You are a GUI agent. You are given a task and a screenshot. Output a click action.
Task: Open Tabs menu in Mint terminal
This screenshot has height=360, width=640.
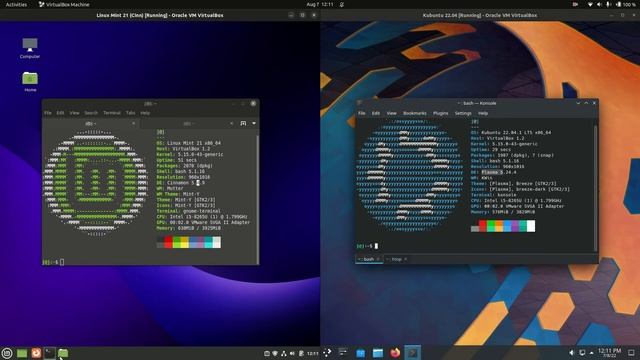coord(130,113)
